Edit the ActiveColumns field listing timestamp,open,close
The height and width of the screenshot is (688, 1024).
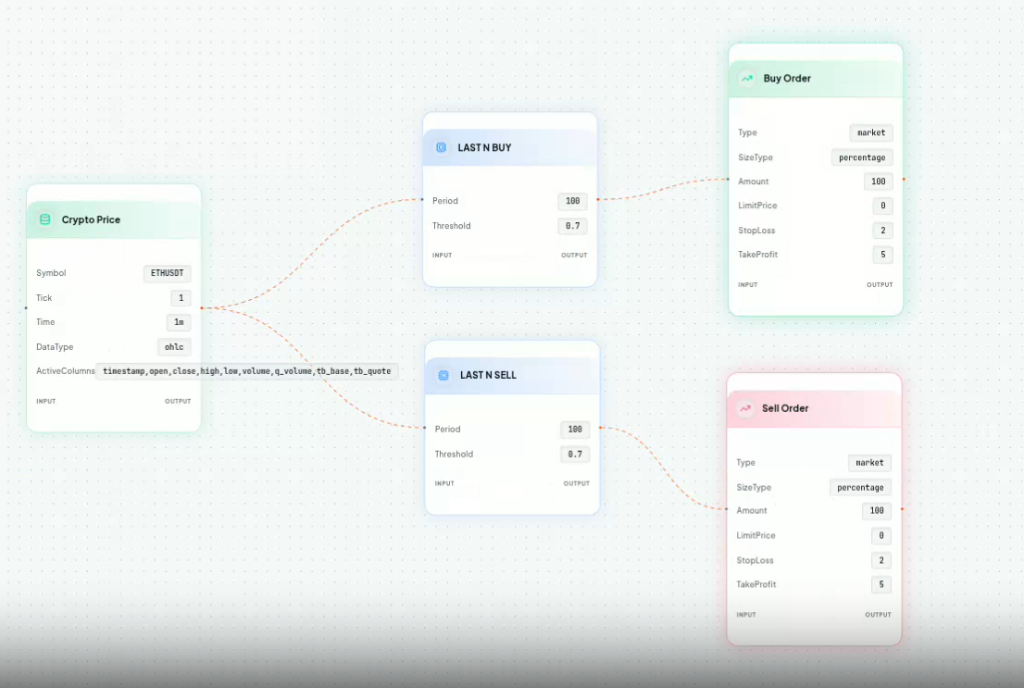247,371
